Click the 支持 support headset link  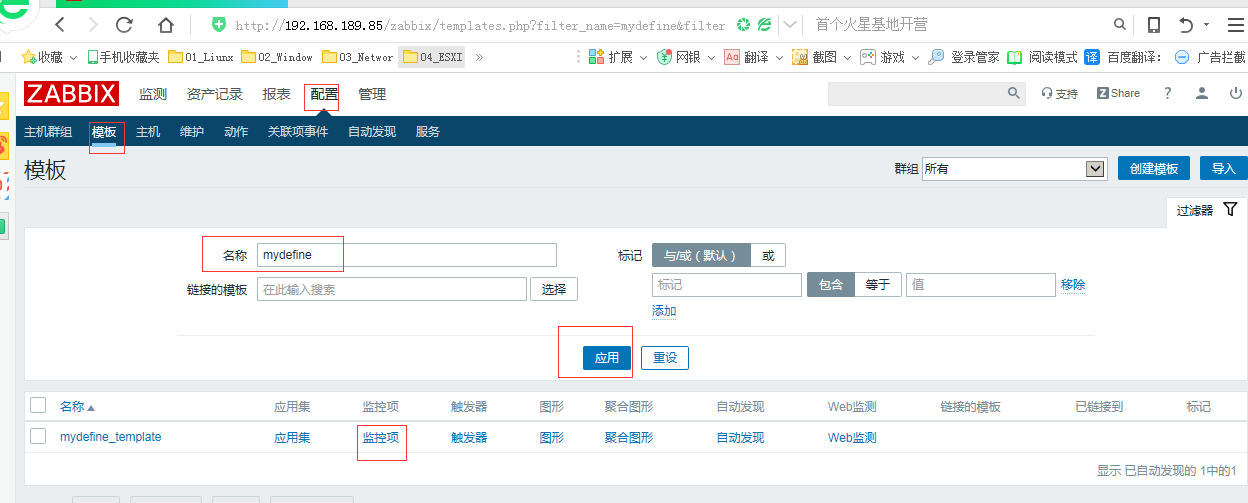coord(1059,93)
